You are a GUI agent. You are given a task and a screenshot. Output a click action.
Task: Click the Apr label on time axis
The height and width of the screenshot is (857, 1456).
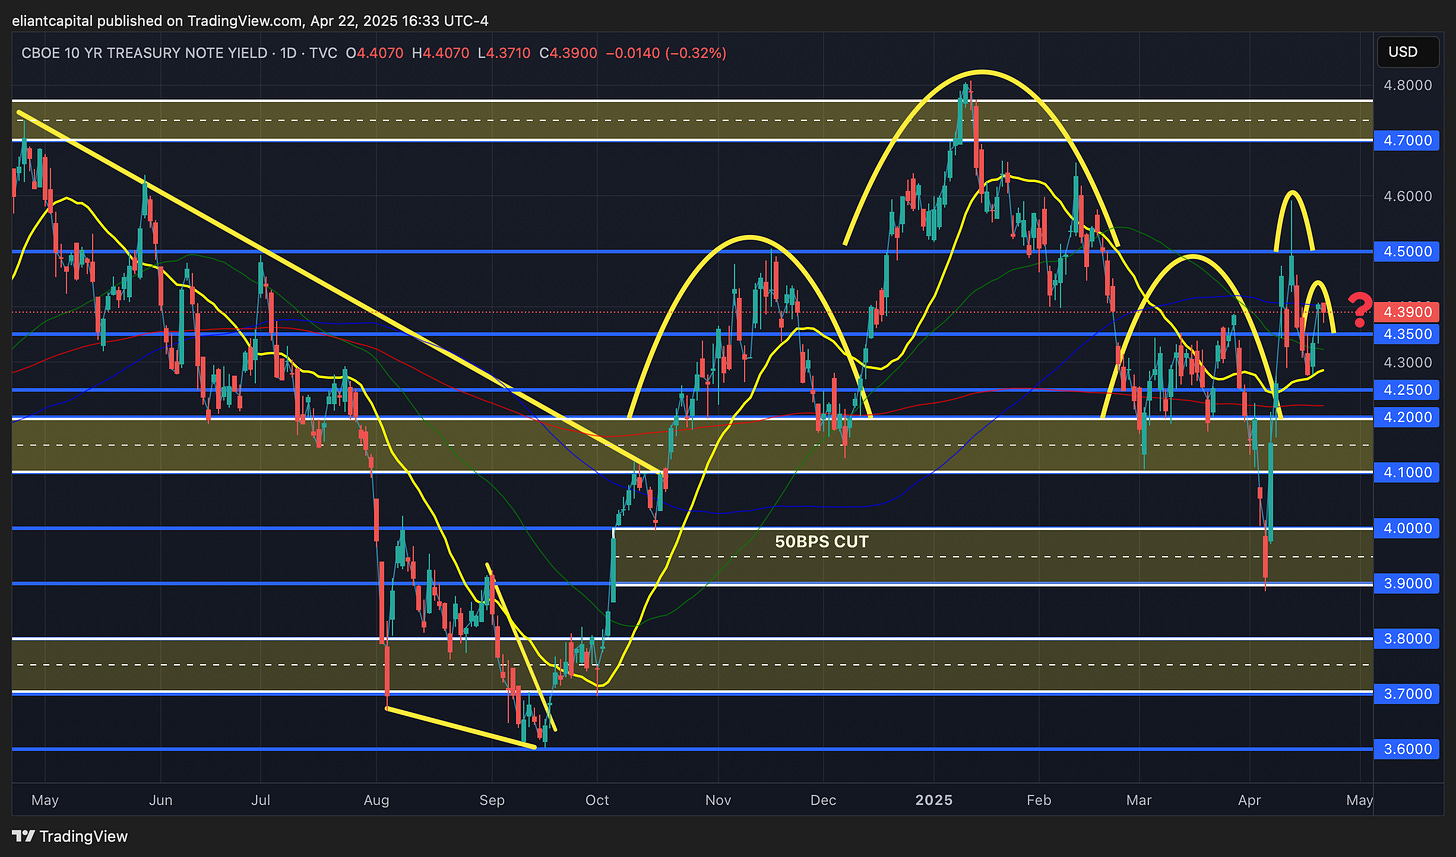point(1250,800)
